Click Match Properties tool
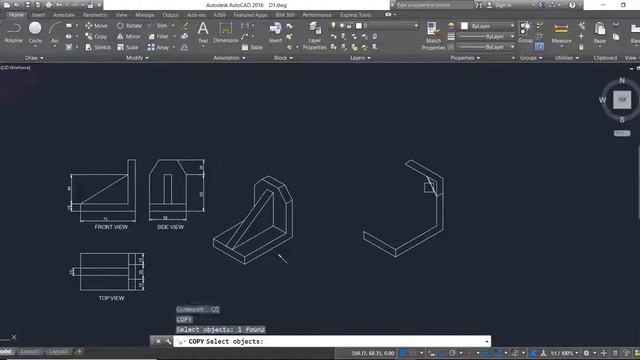This screenshot has width=640, height=360. [433, 36]
